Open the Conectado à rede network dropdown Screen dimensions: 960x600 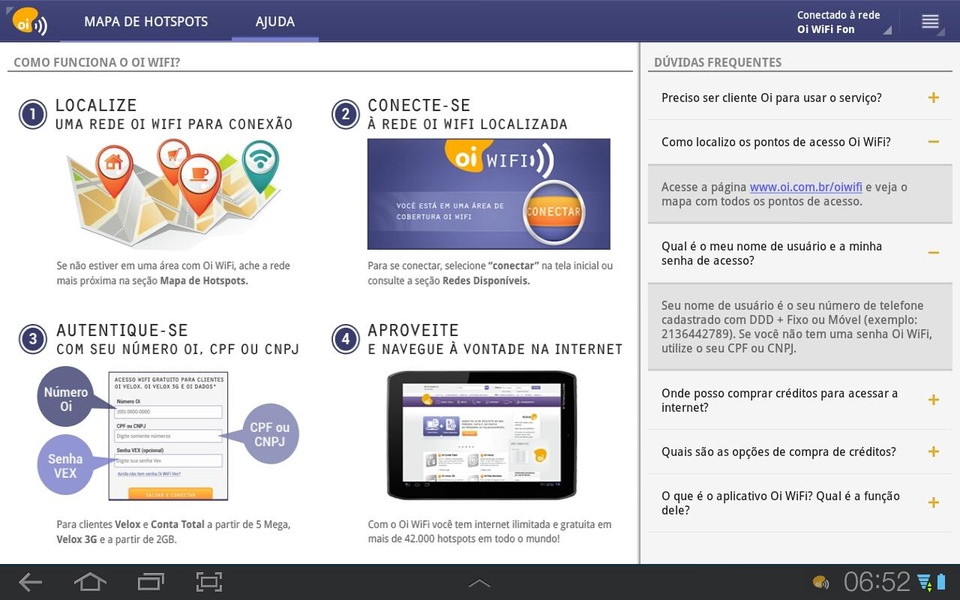(x=844, y=22)
